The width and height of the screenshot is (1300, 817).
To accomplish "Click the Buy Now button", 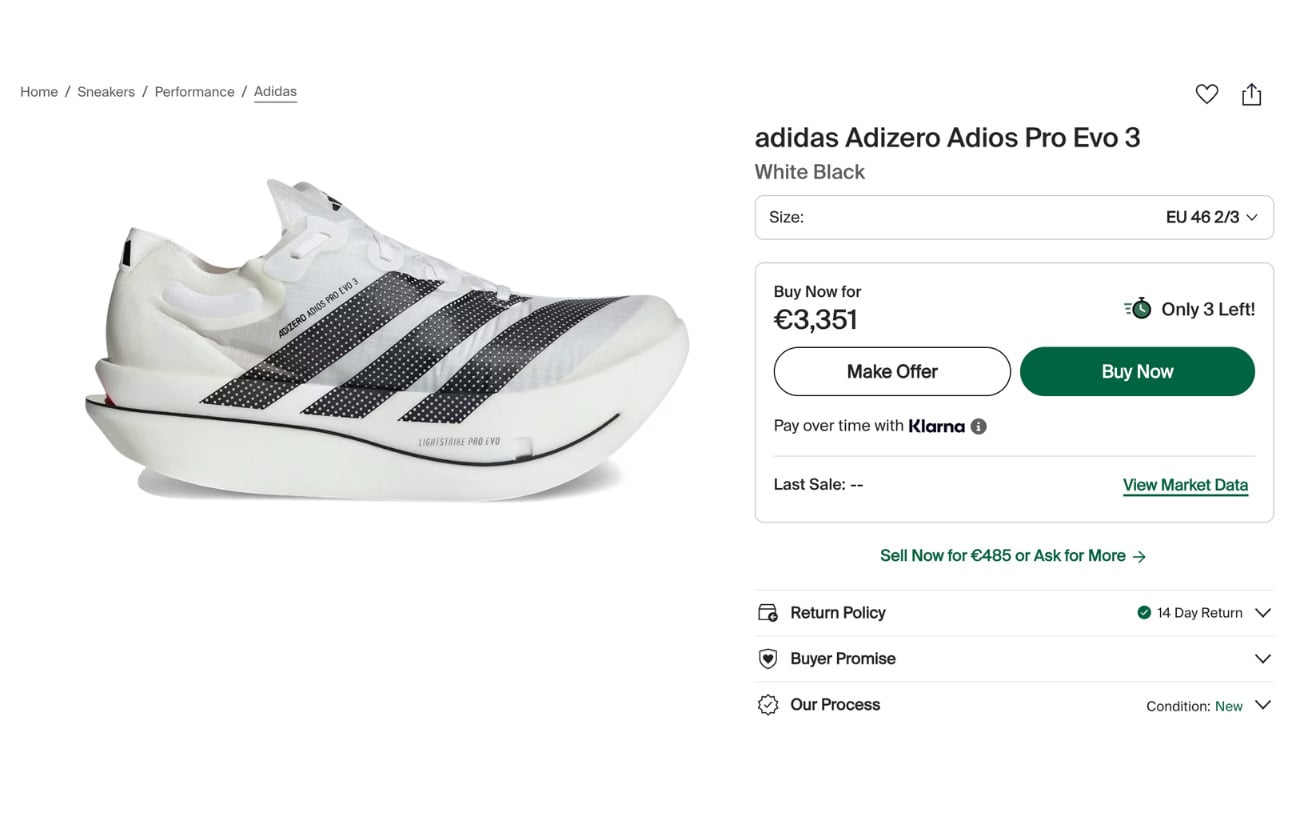I will click(1136, 371).
